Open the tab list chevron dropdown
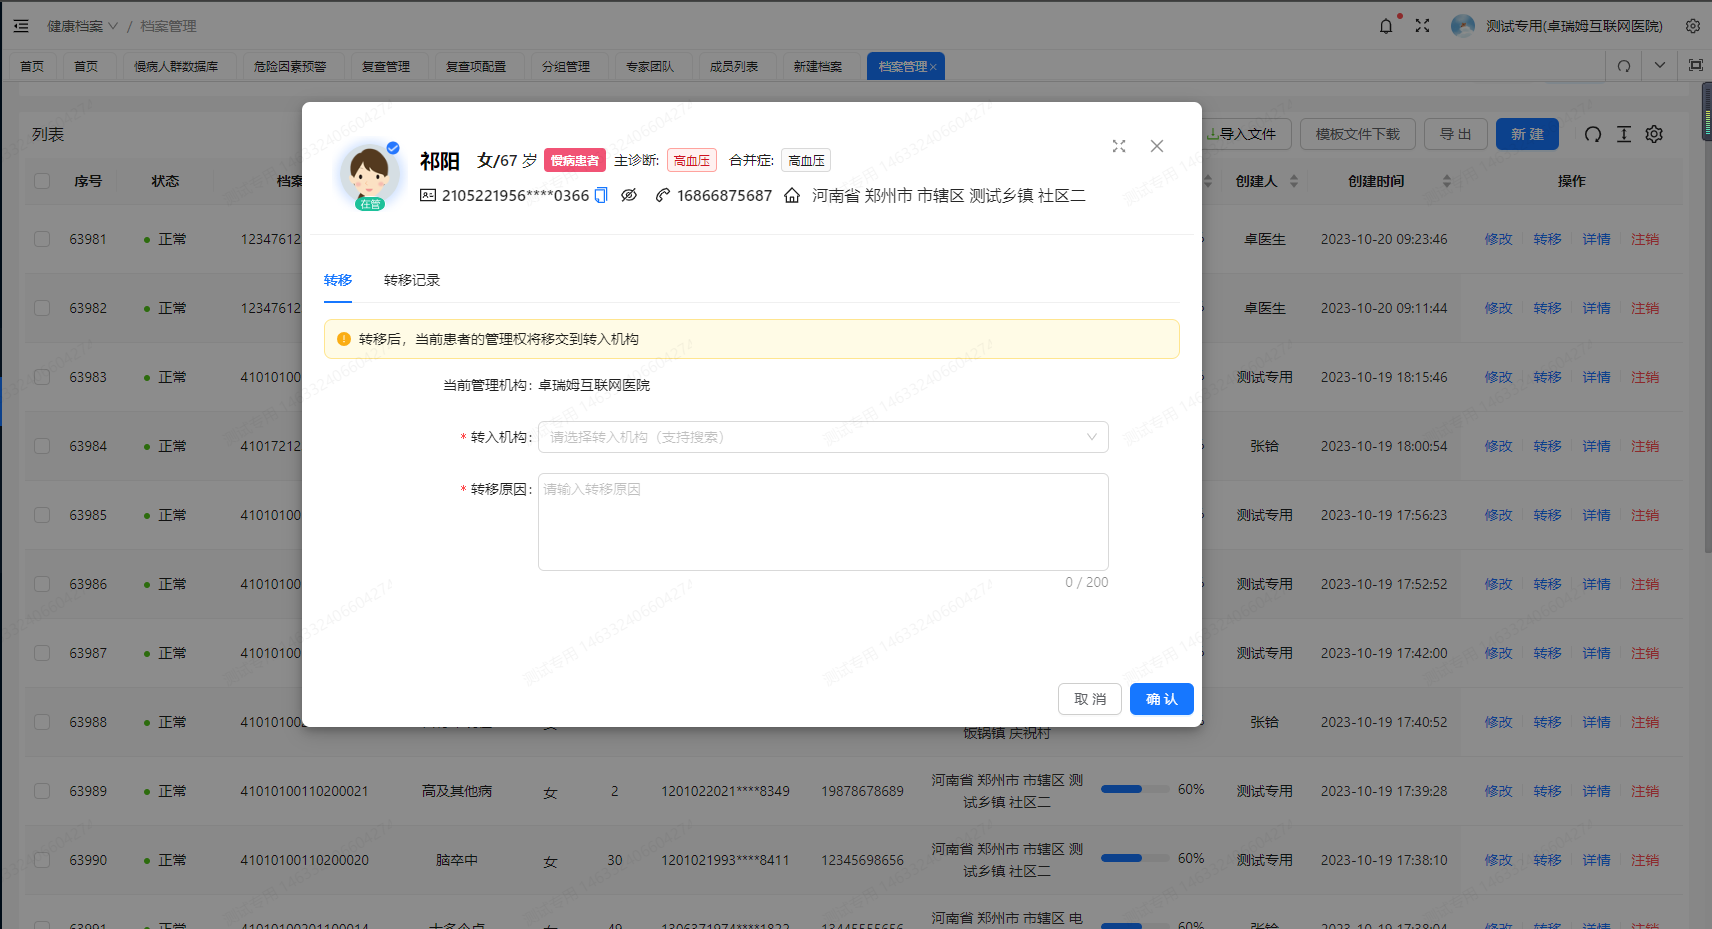This screenshot has height=929, width=1712. pos(1660,66)
